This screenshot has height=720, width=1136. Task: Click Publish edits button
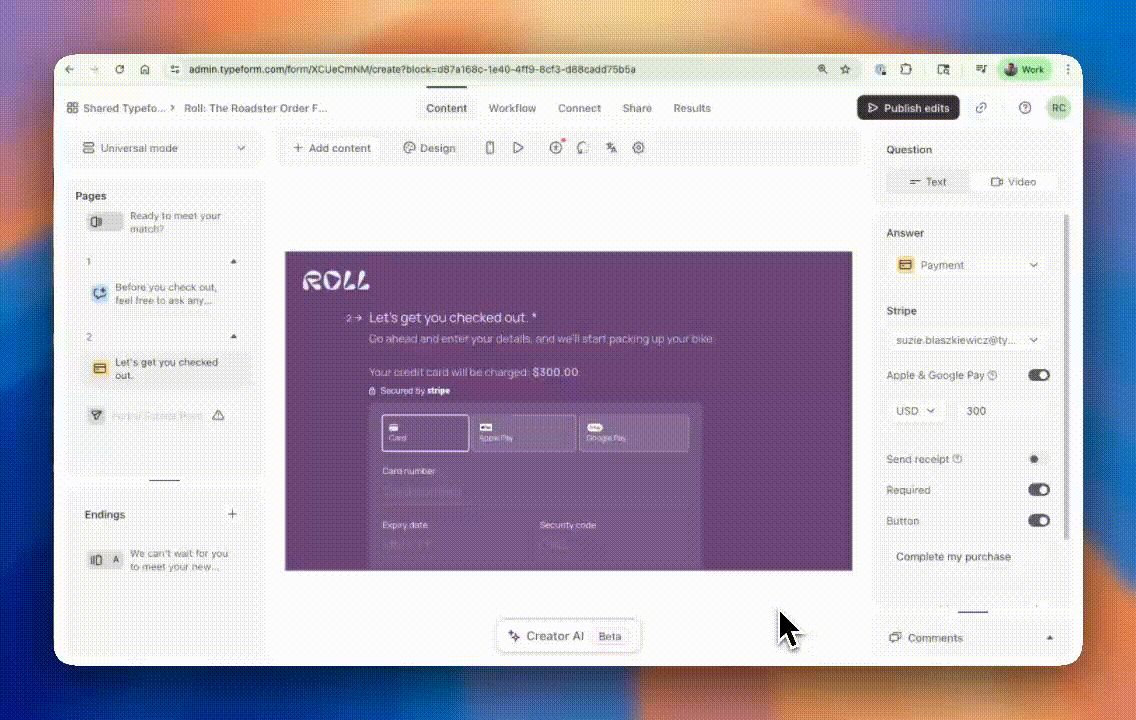(x=909, y=108)
